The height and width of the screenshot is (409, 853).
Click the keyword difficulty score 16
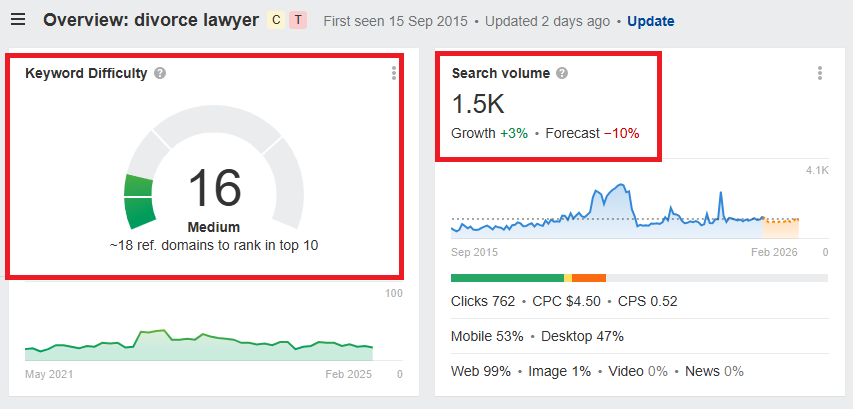pos(214,187)
